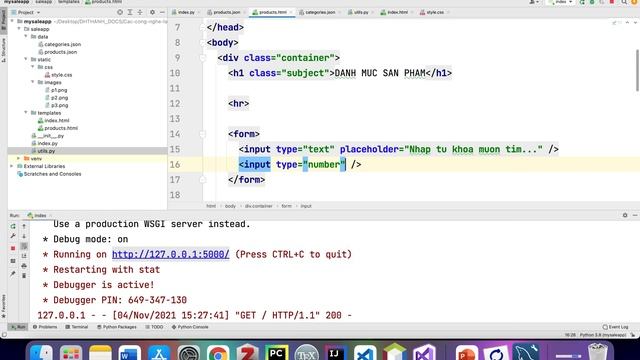Screen dimensions: 640x360
Task: Click the Expand All icon in Project toolbar
Action: coord(130,12)
